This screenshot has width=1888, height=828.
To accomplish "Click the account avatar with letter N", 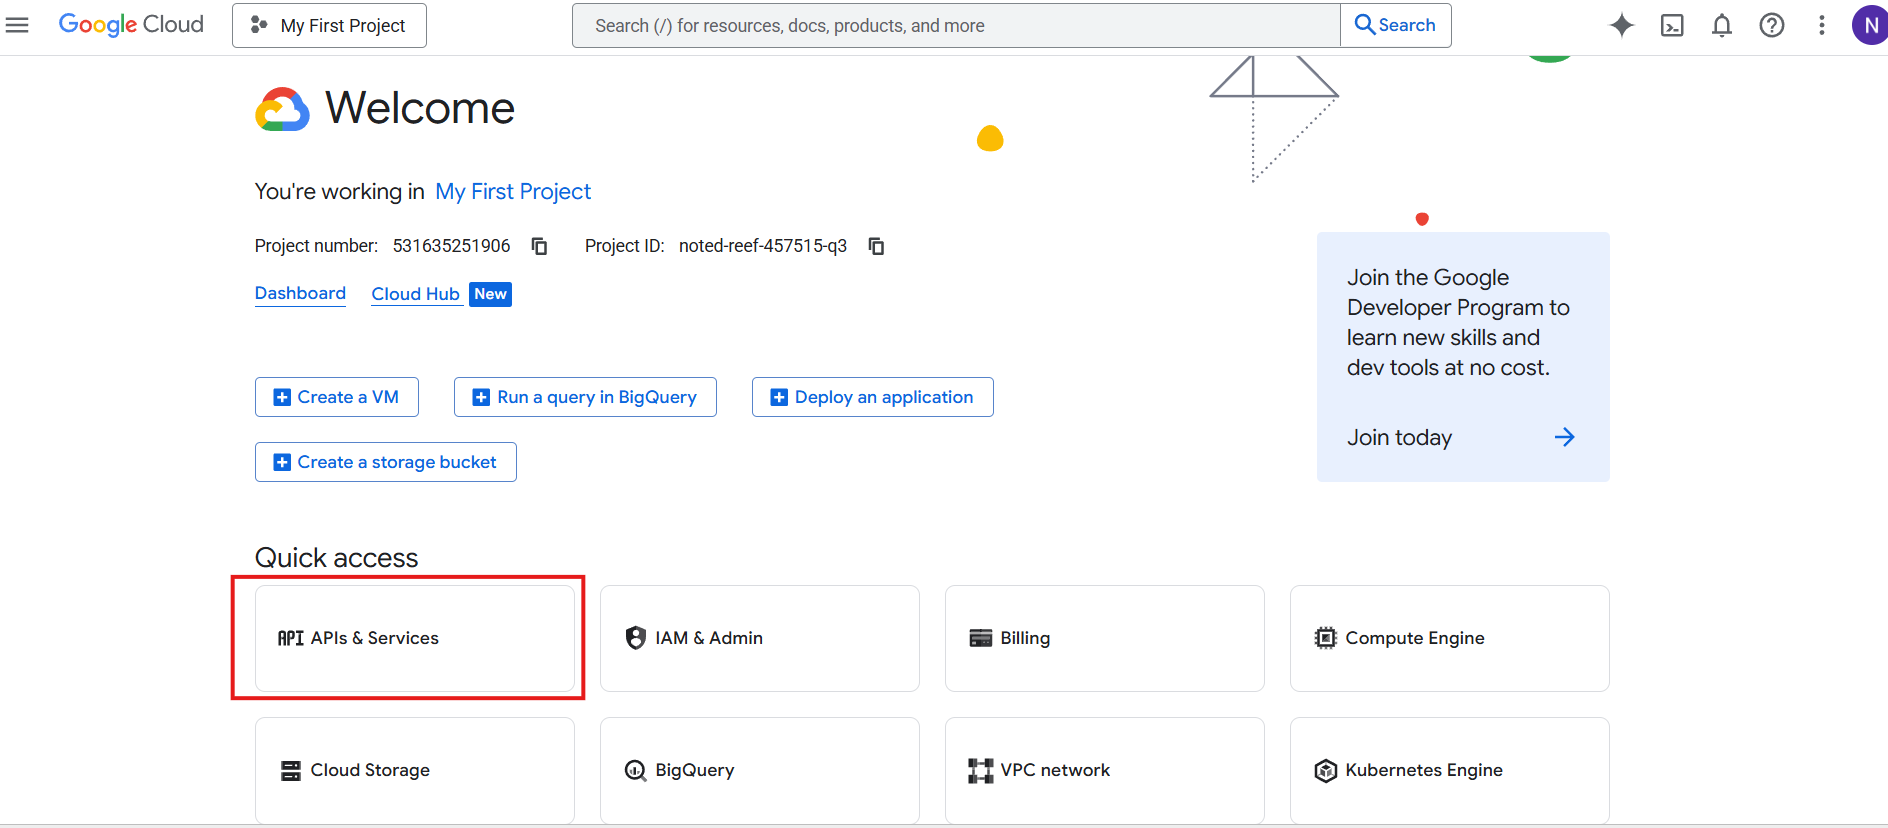I will tap(1868, 25).
